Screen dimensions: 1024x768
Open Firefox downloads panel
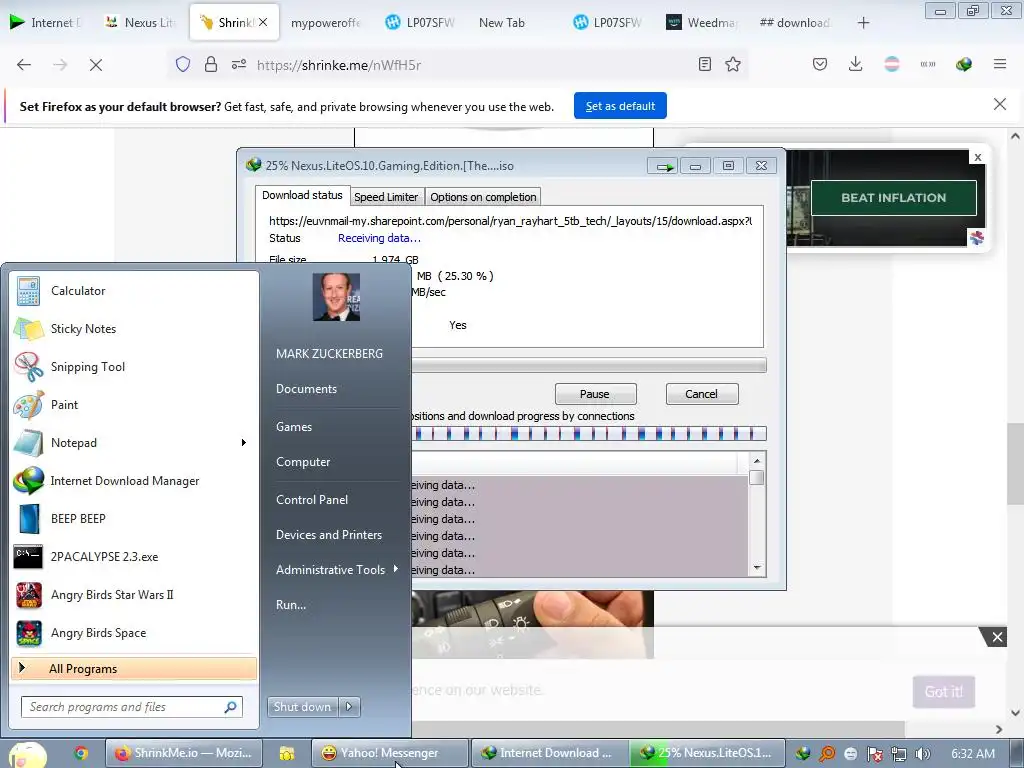click(856, 64)
